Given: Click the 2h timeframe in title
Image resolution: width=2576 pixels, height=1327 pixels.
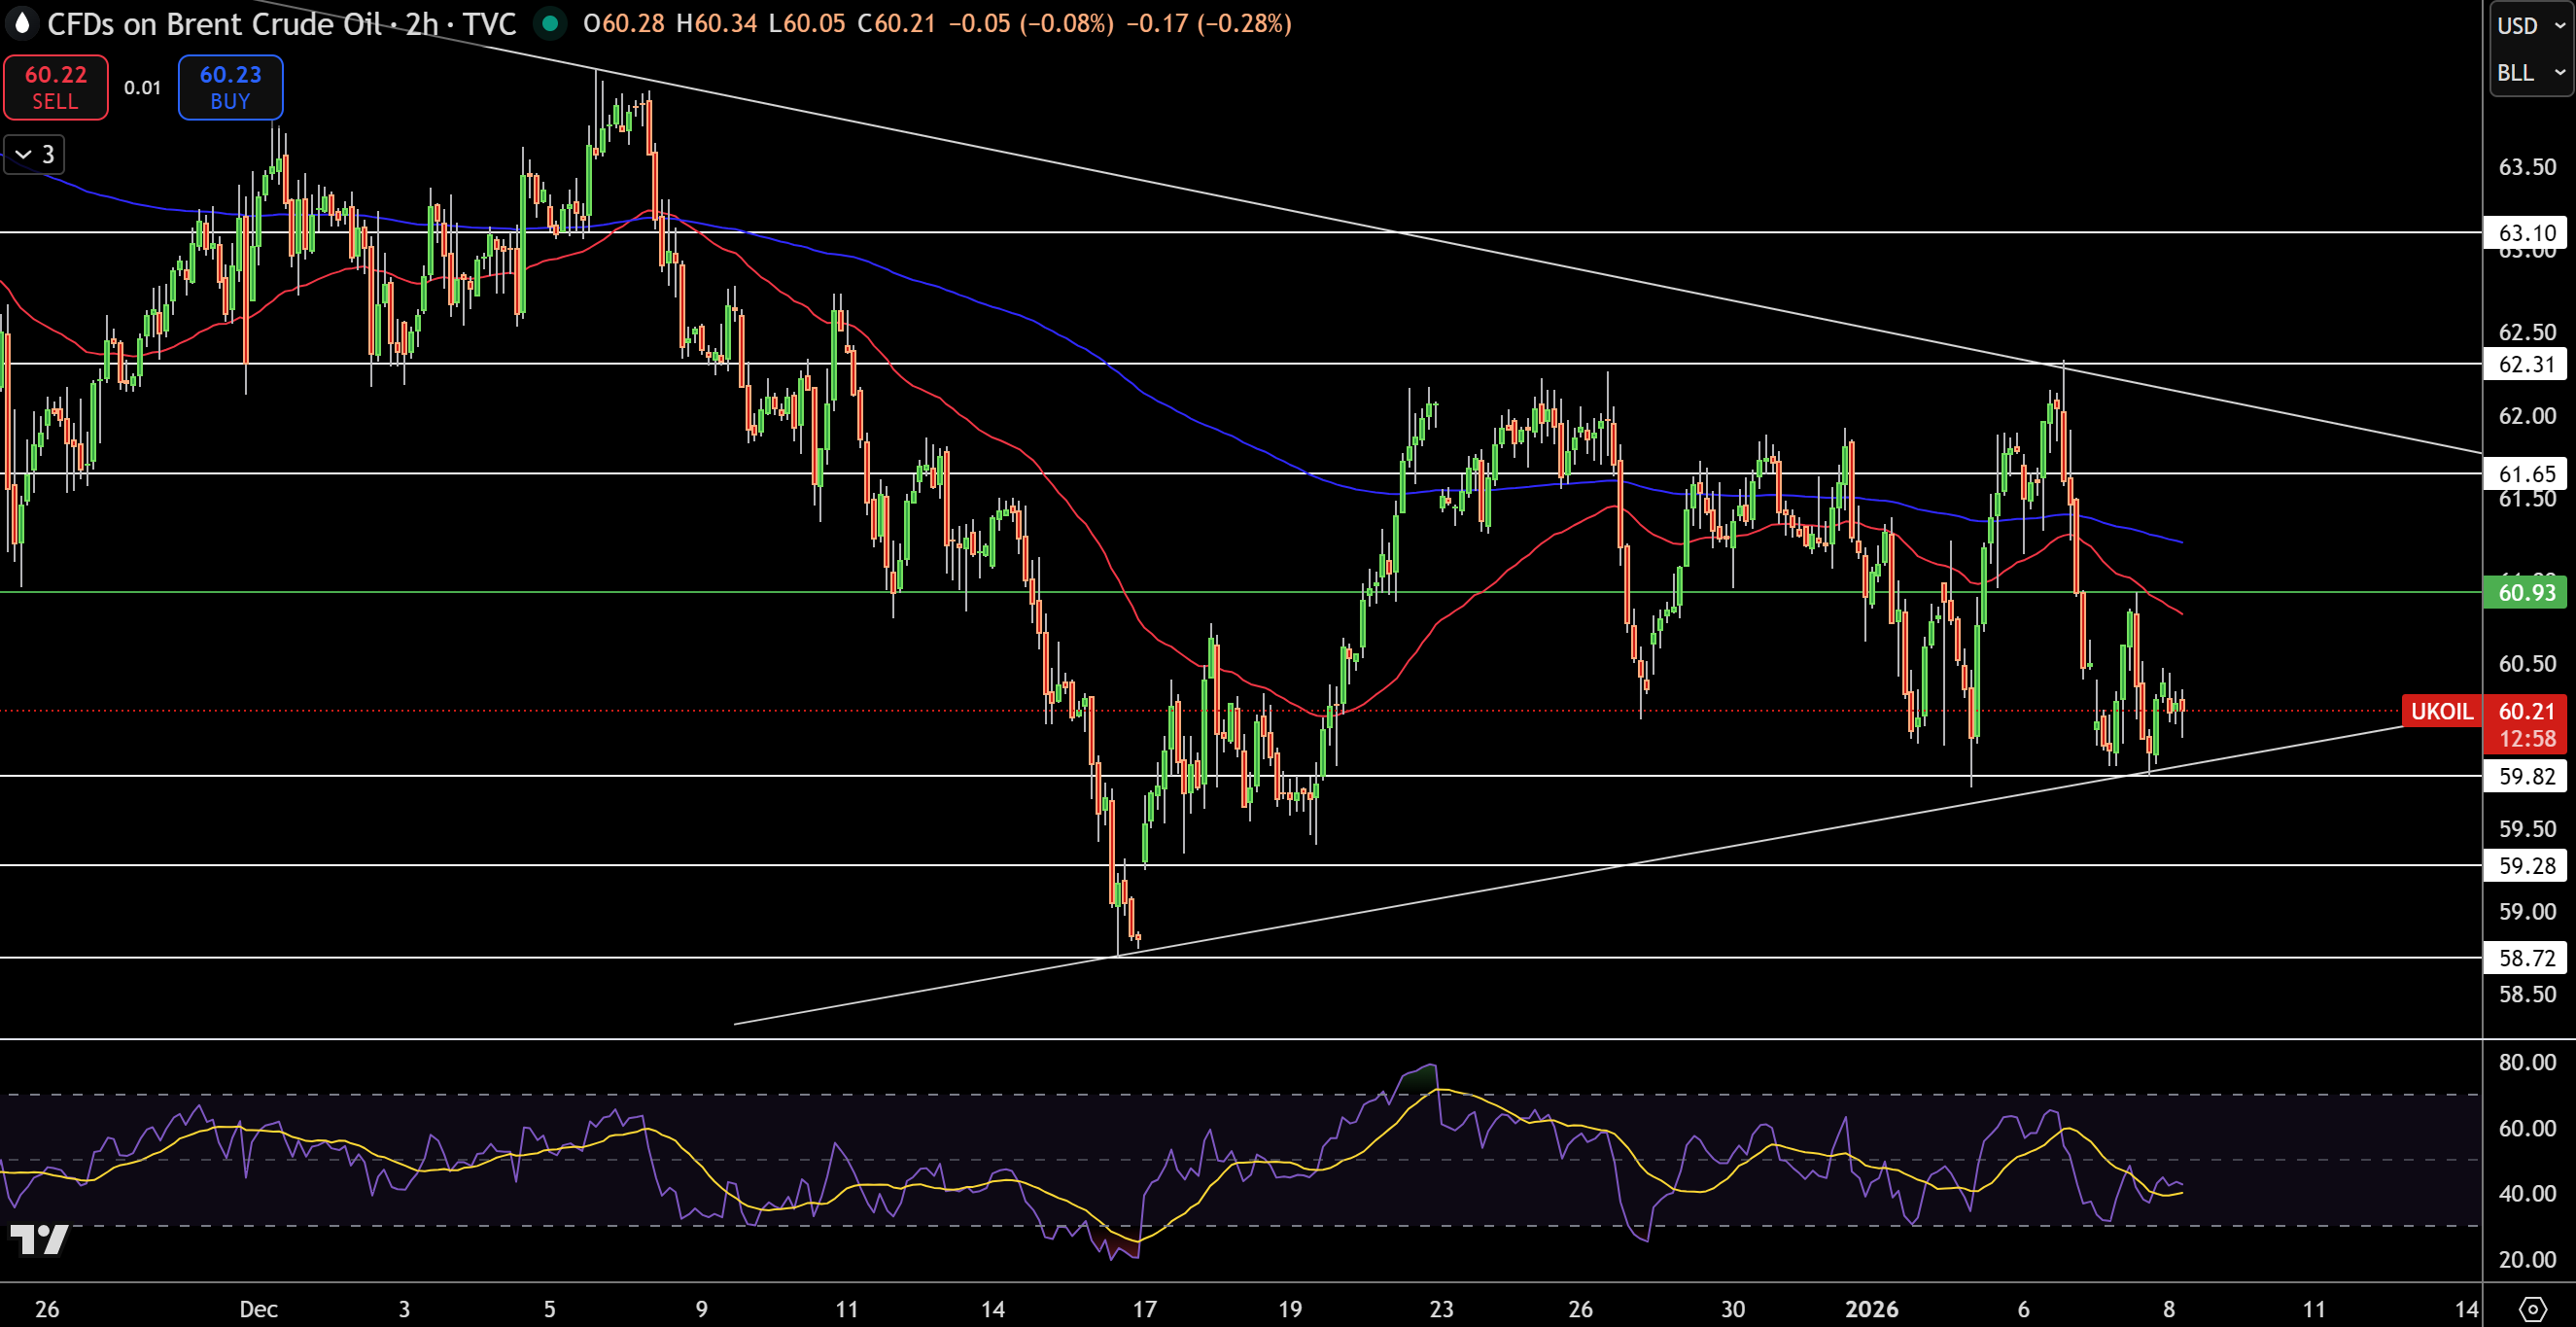Looking at the screenshot, I should 422,24.
